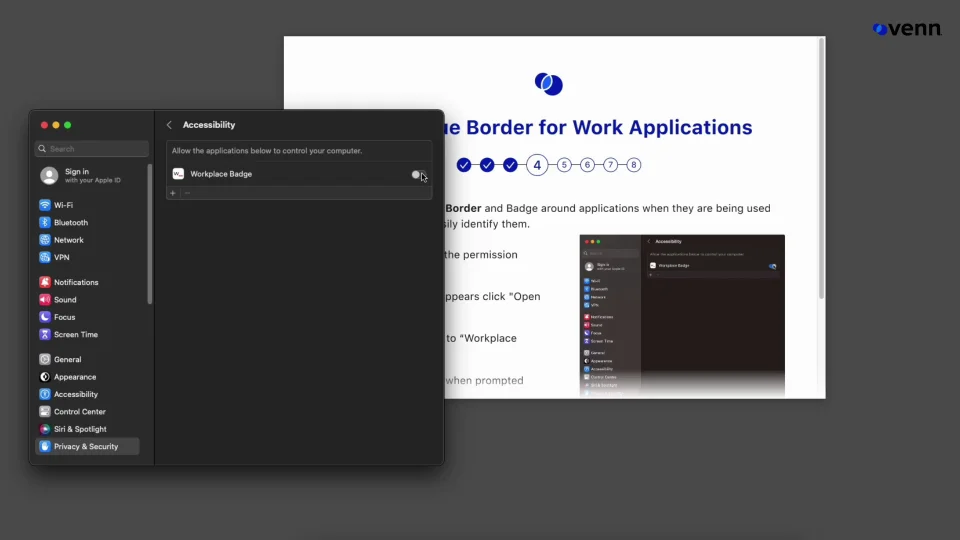This screenshot has width=960, height=540.
Task: Select the Control Center label in the sidebar
Action: [x=80, y=411]
